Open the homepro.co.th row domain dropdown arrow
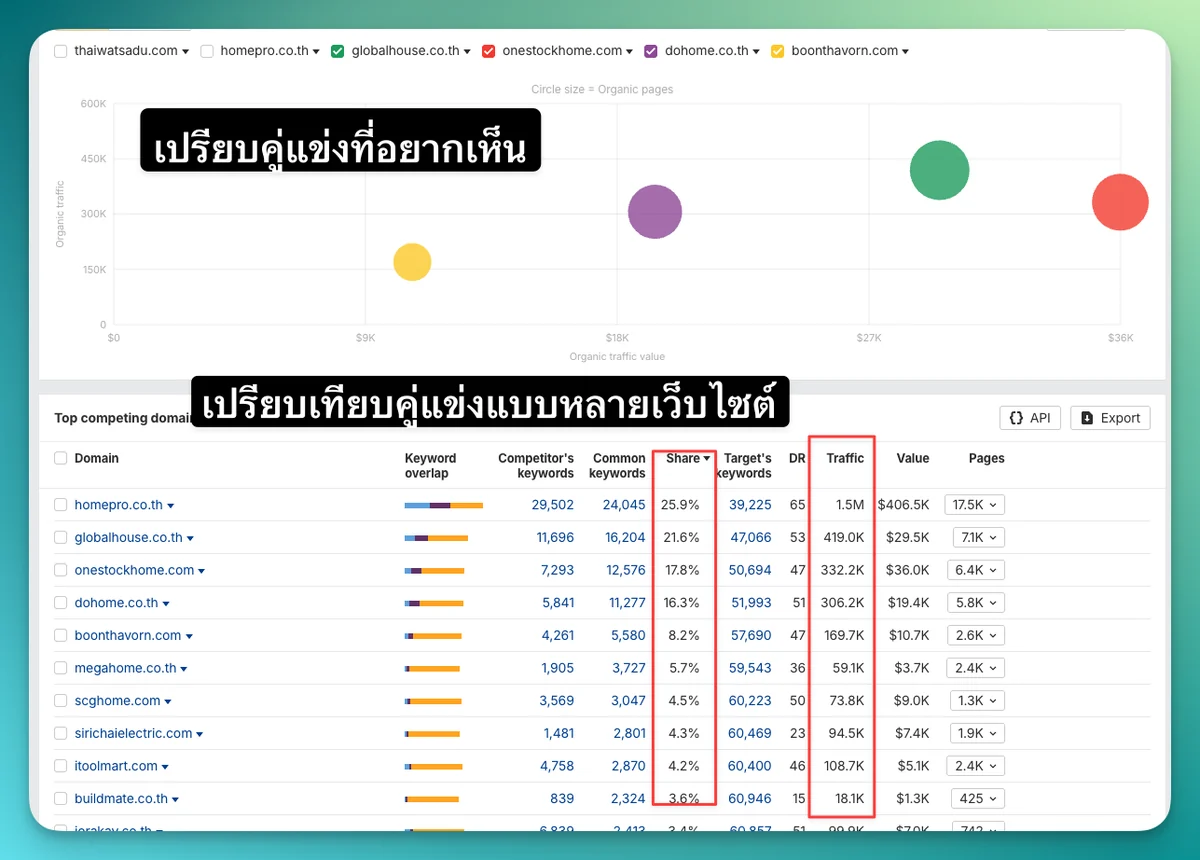Image resolution: width=1200 pixels, height=860 pixels. [171, 506]
